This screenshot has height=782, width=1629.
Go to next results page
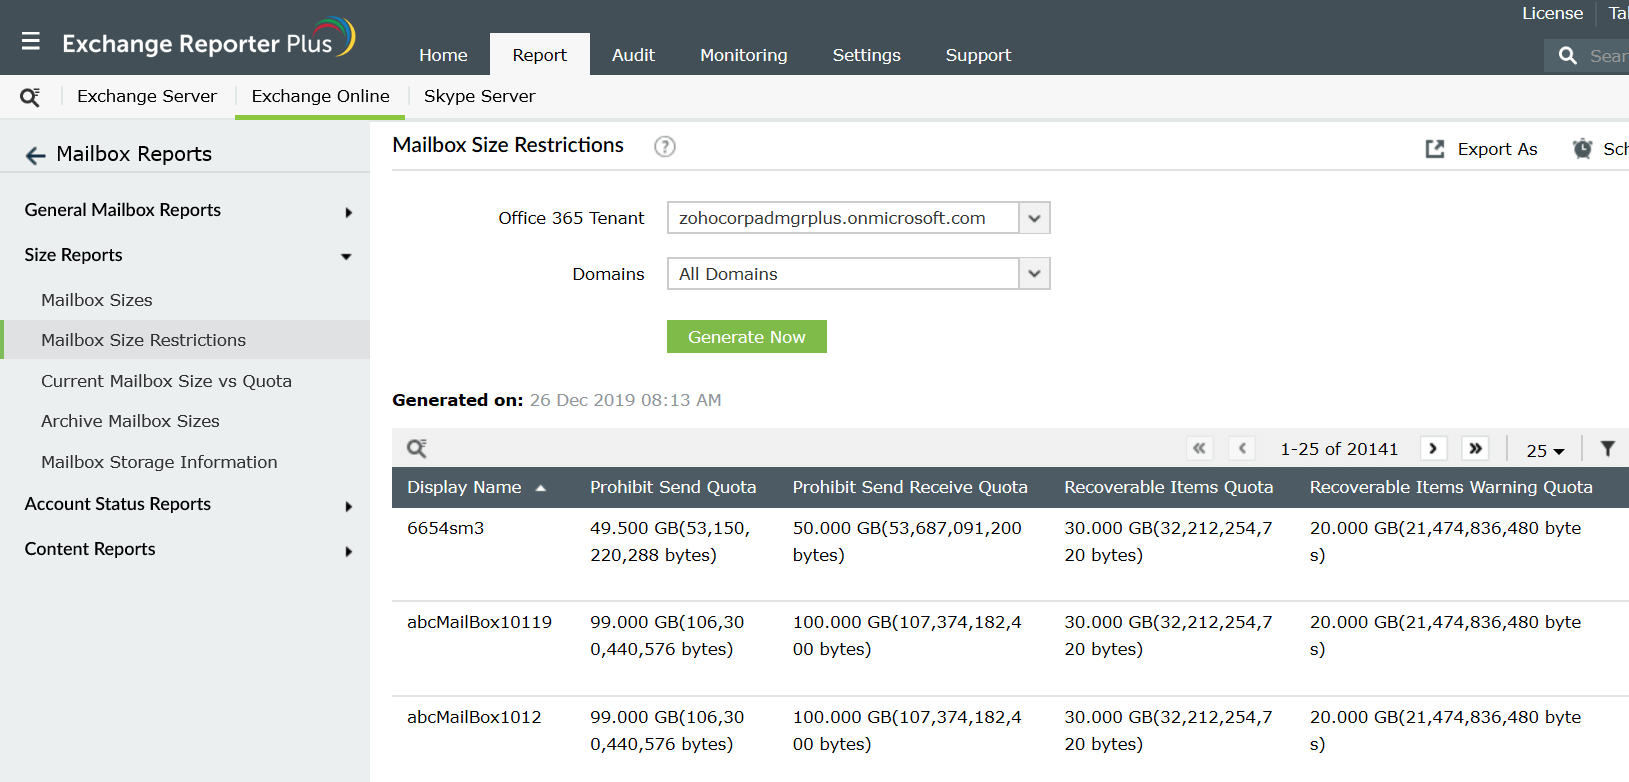pyautogui.click(x=1433, y=448)
